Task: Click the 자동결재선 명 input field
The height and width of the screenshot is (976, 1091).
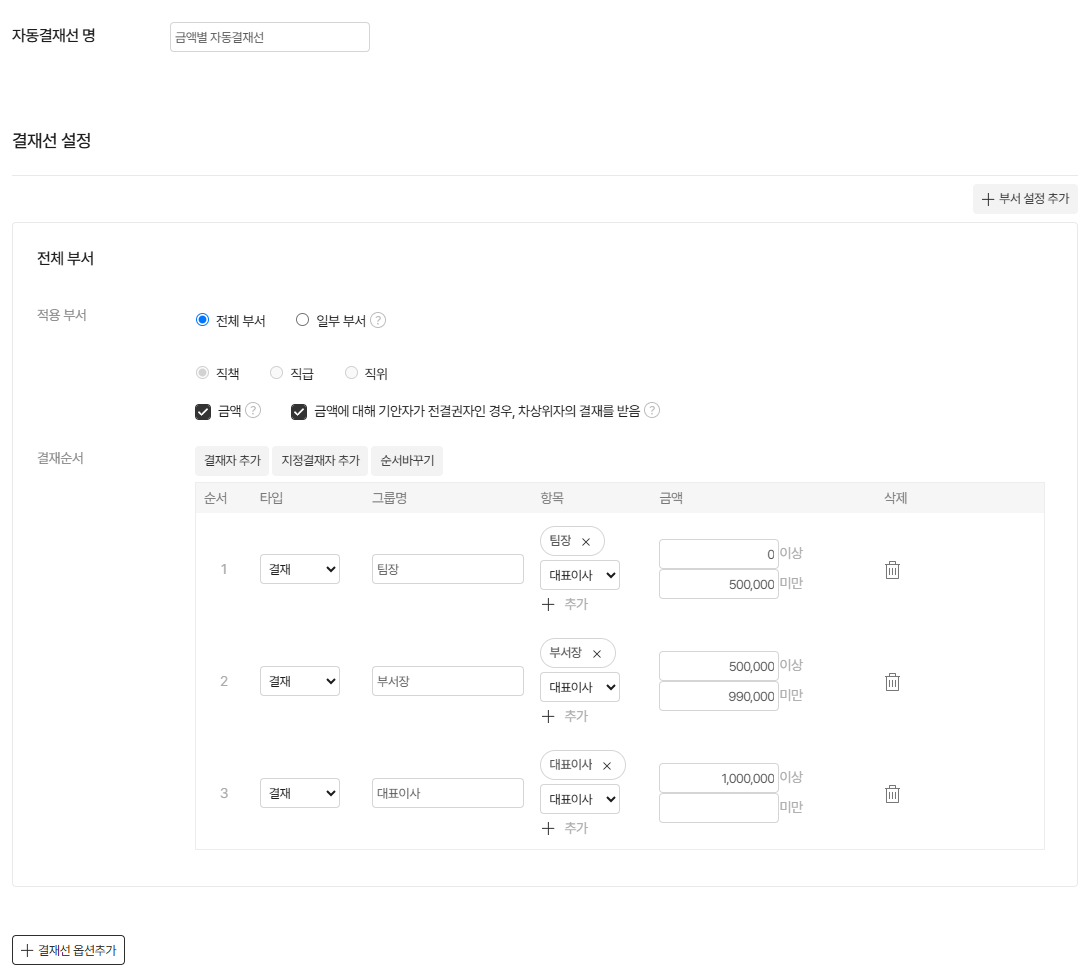Action: (269, 37)
